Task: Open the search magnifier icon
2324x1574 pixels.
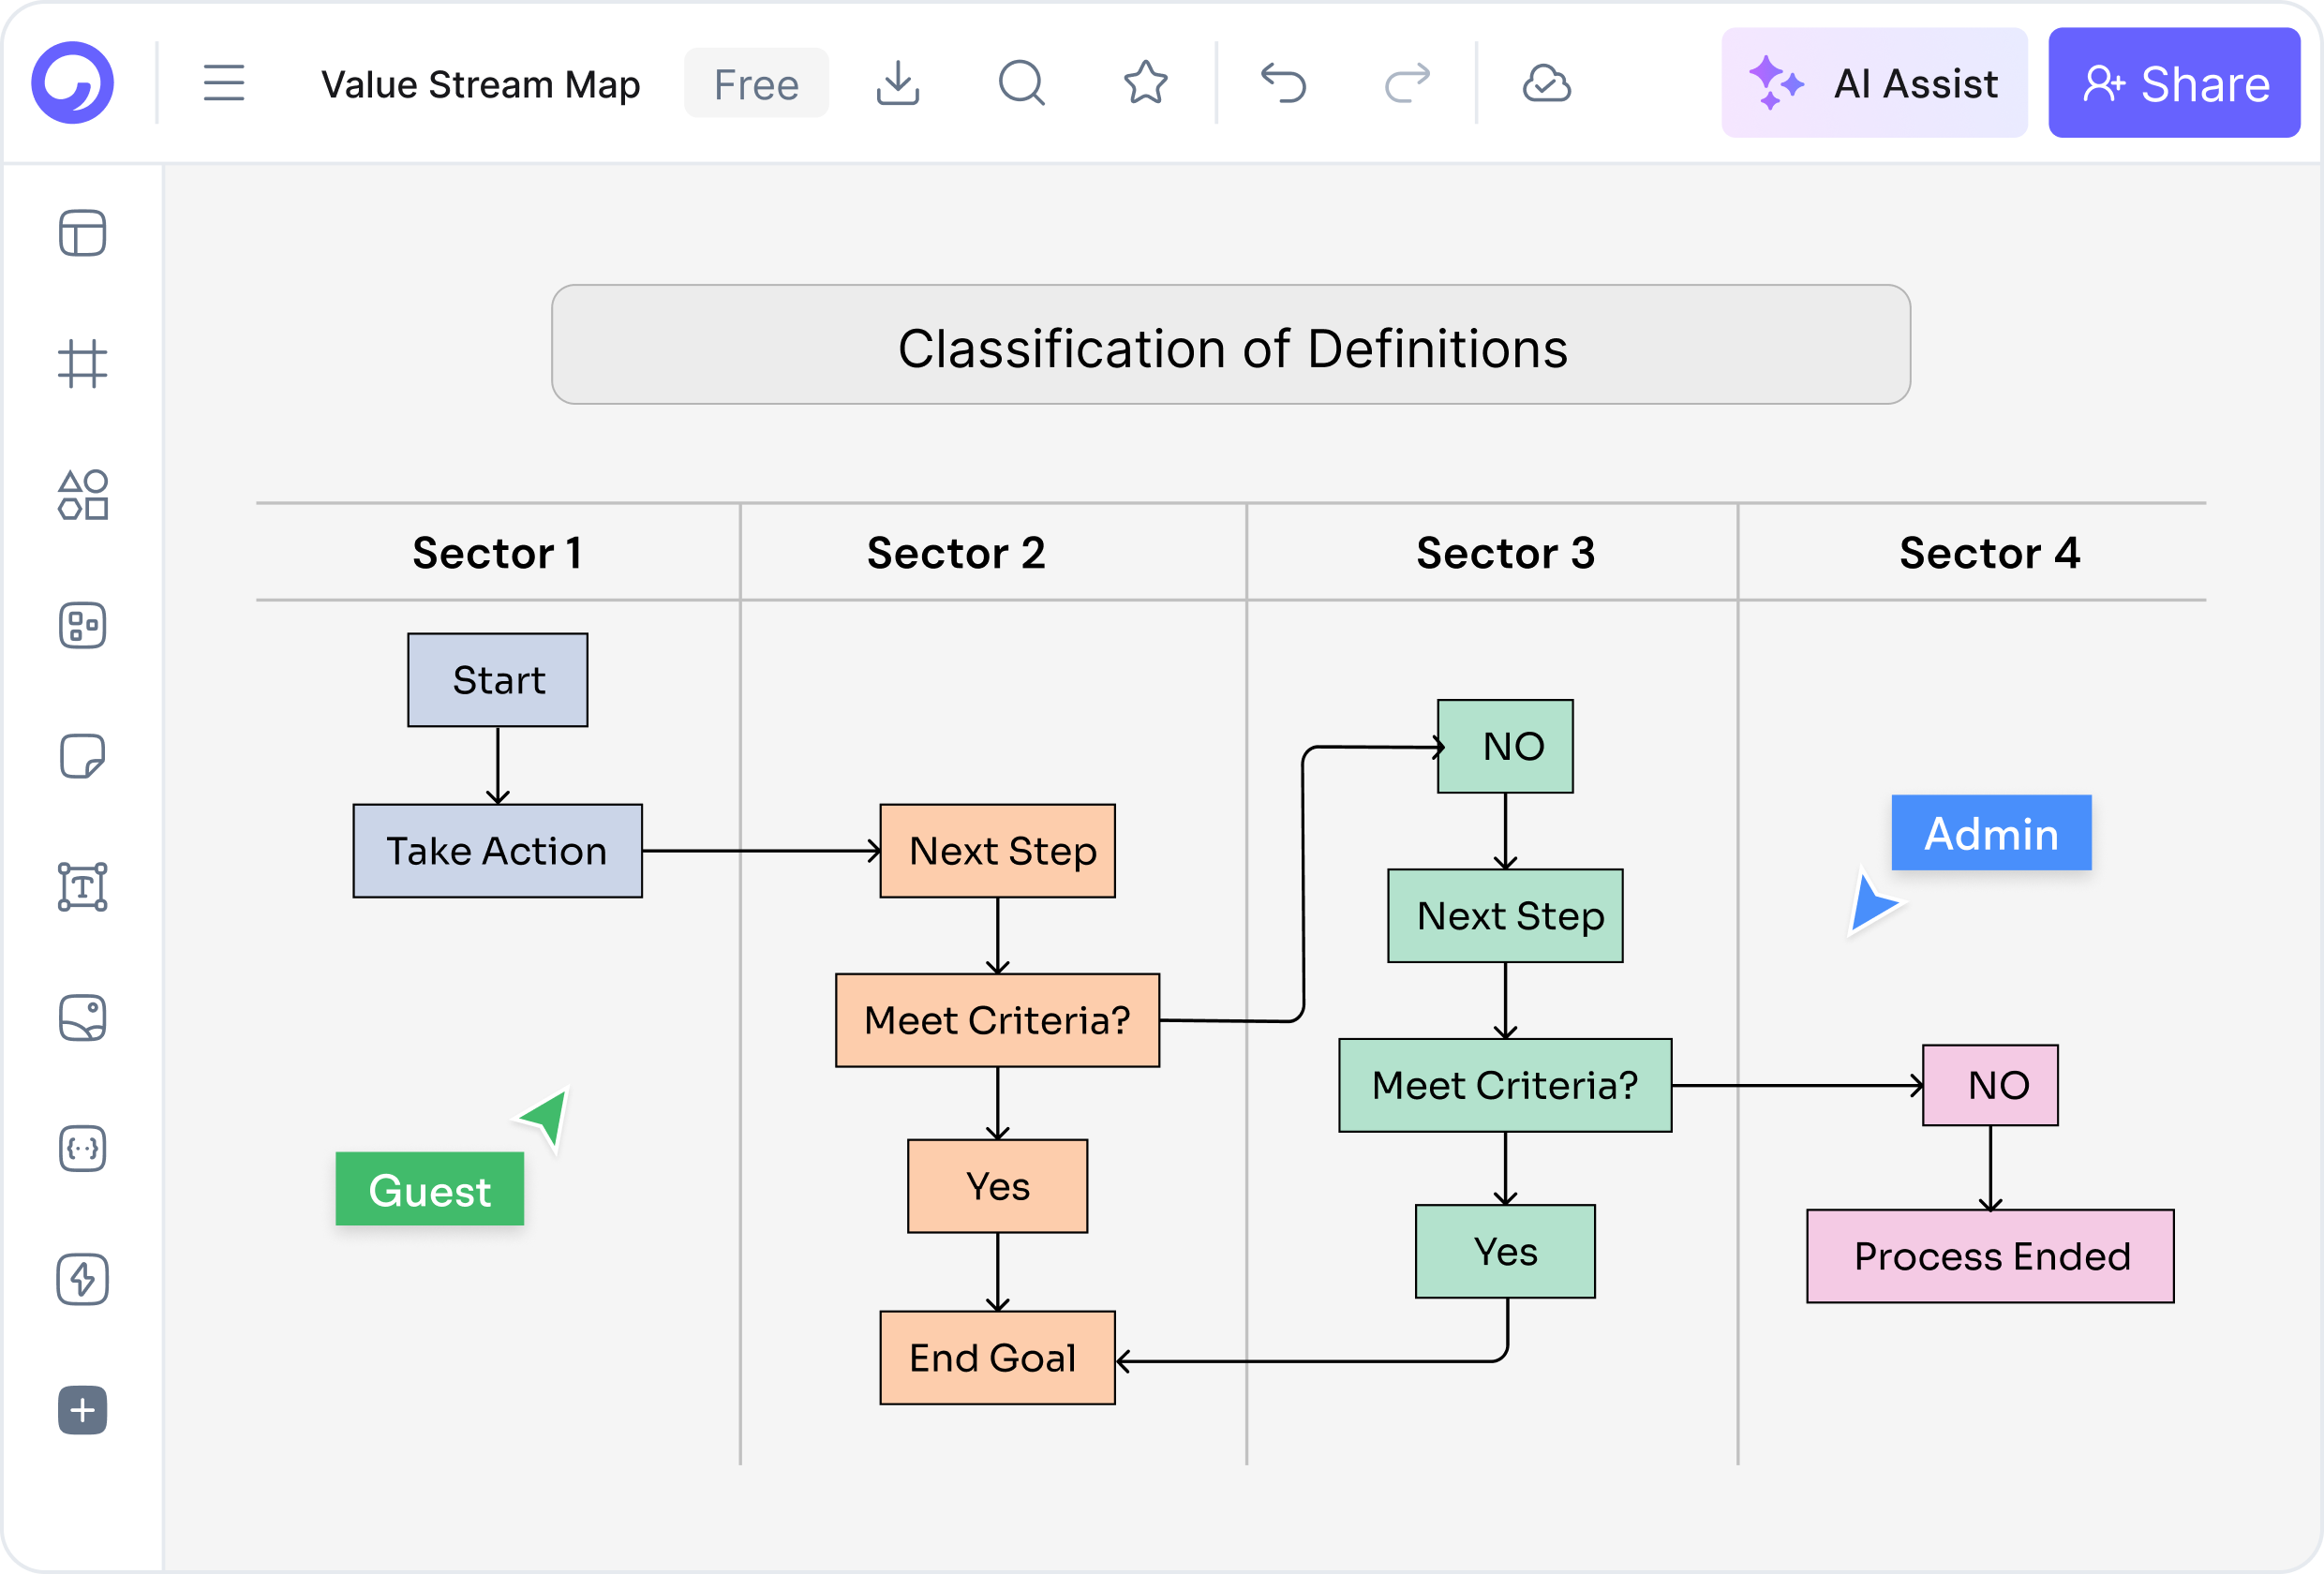Action: click(x=1022, y=83)
